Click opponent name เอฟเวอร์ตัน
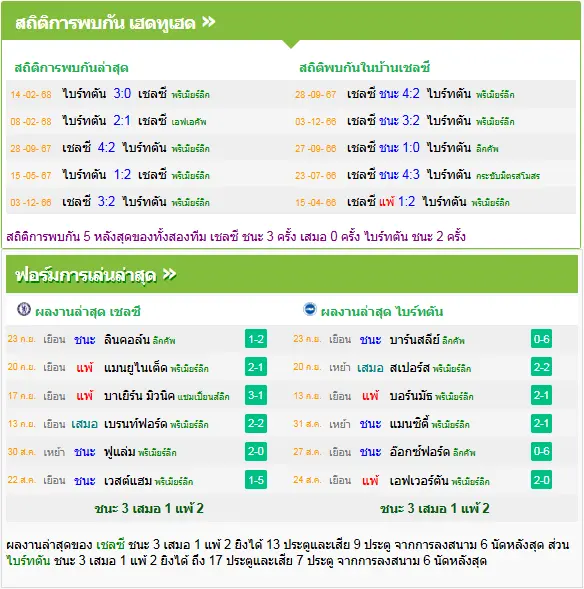584x589 pixels. [419, 480]
